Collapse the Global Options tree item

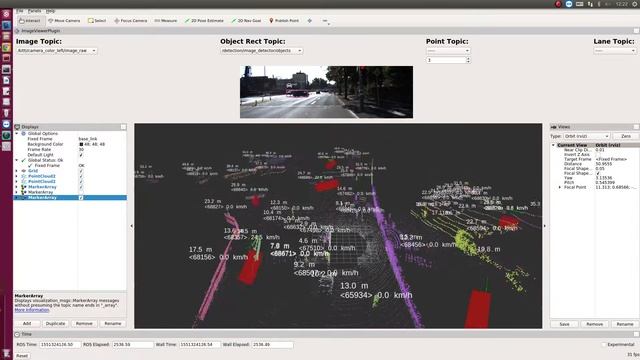point(17,133)
